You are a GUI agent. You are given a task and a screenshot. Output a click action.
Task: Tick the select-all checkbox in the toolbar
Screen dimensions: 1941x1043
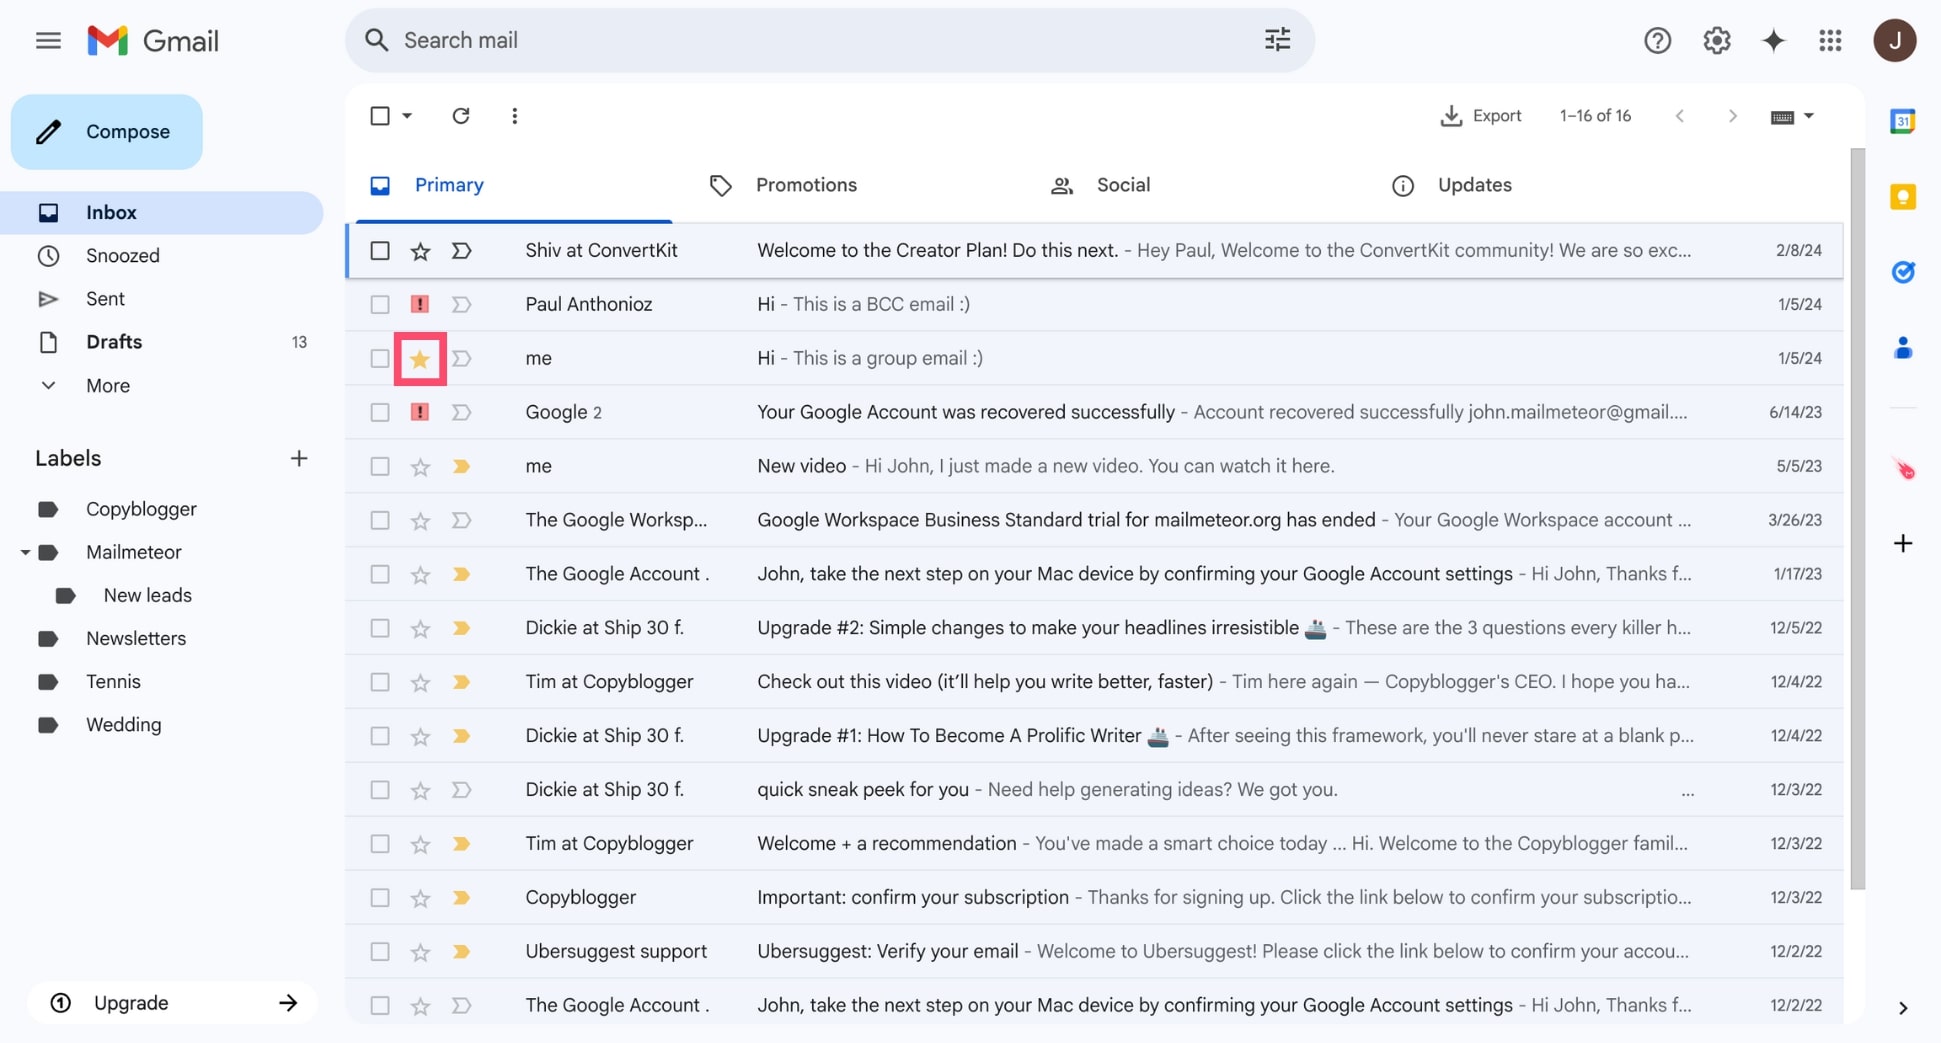point(379,116)
